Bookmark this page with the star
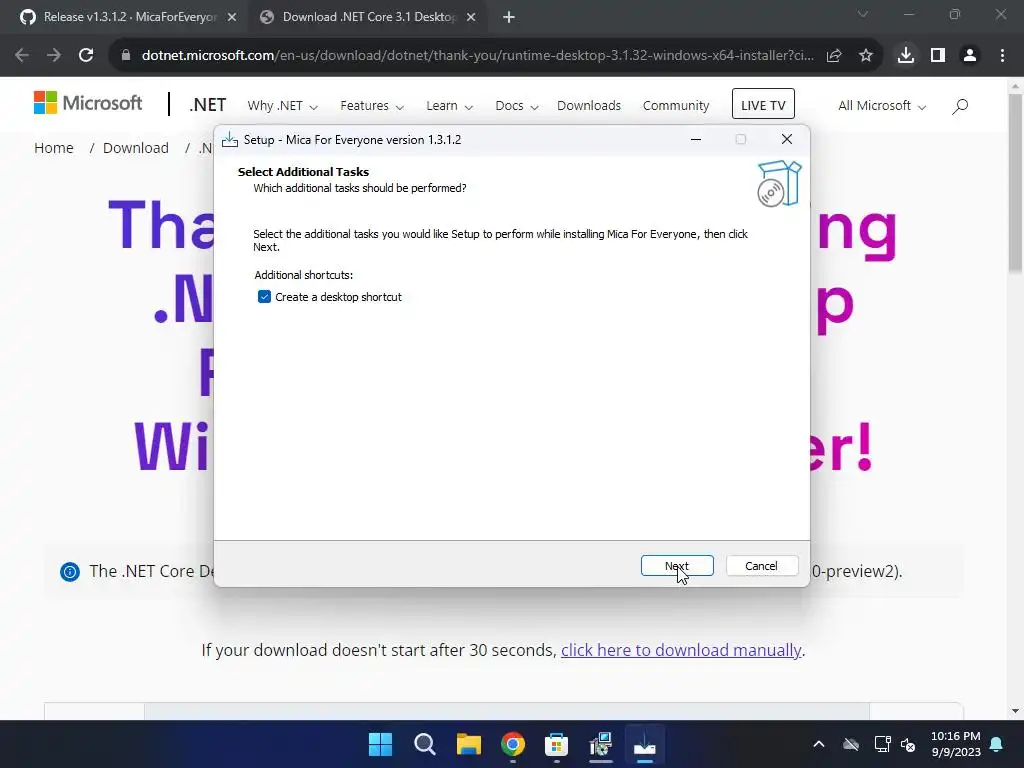This screenshot has height=768, width=1024. pos(866,56)
